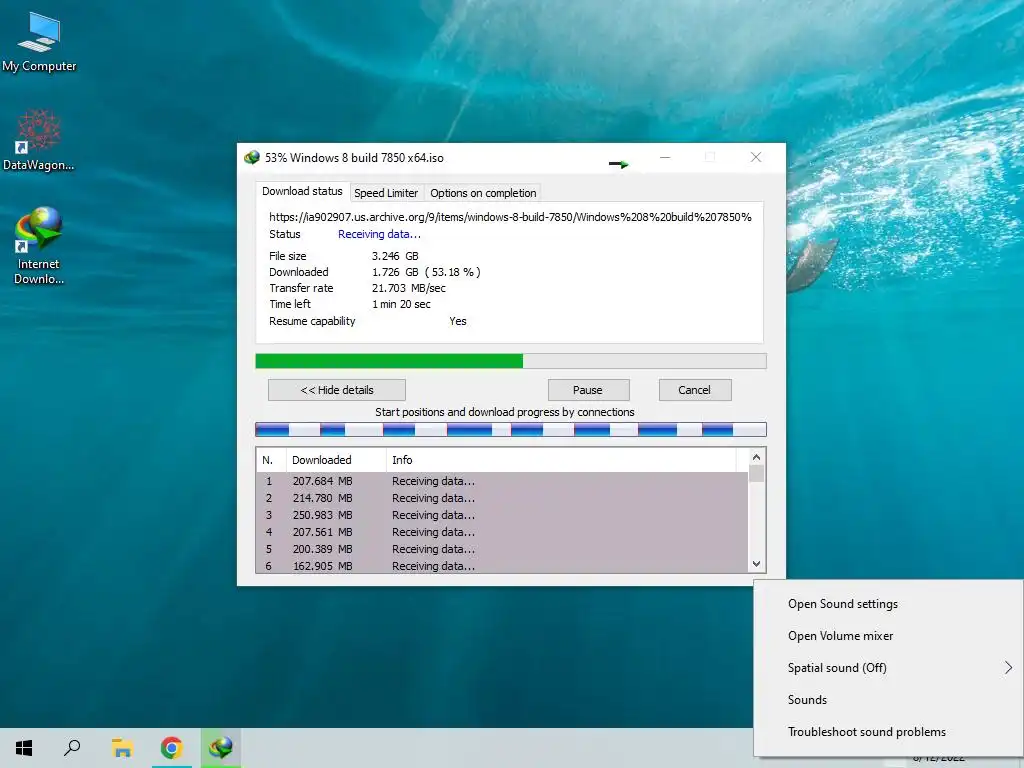
Task: Click the archive.org download URL text
Action: pyautogui.click(x=510, y=217)
